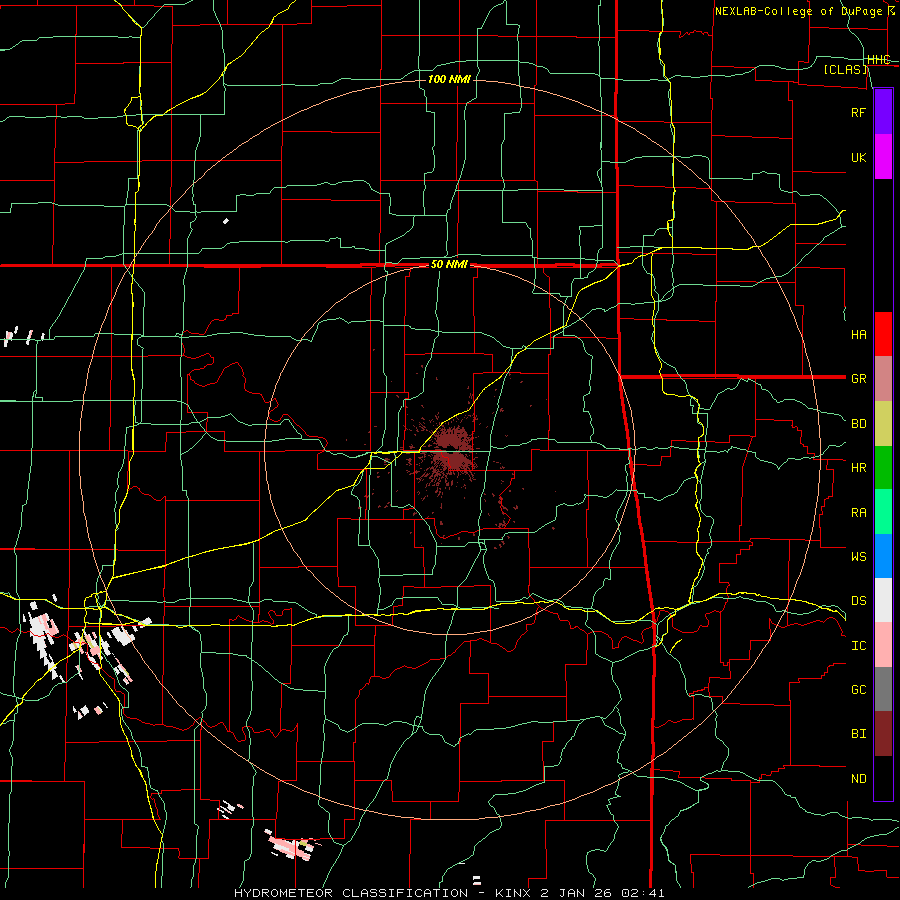Select the GC gray legend swatch
Image resolution: width=900 pixels, height=900 pixels.
pyautogui.click(x=883, y=689)
